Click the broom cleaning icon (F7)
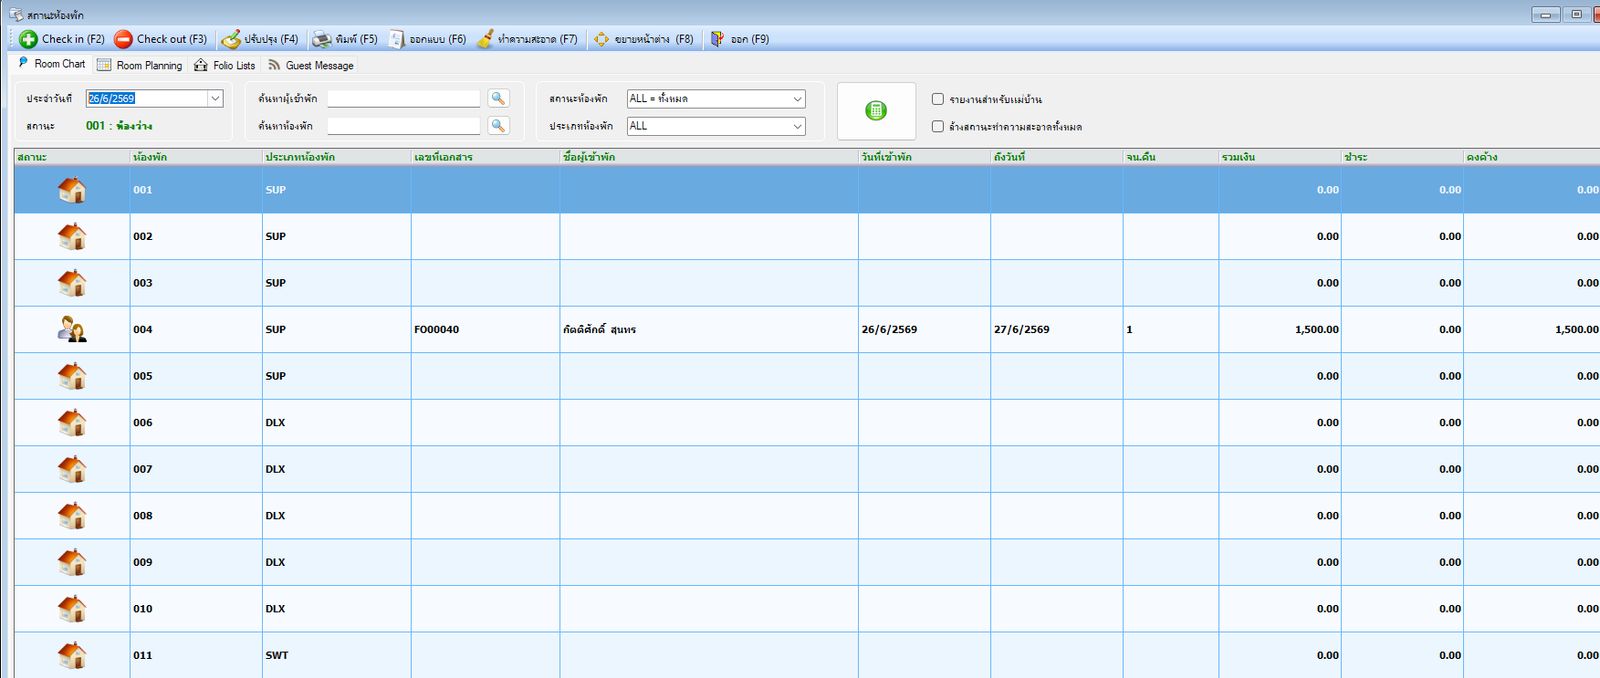1600x678 pixels. (485, 39)
